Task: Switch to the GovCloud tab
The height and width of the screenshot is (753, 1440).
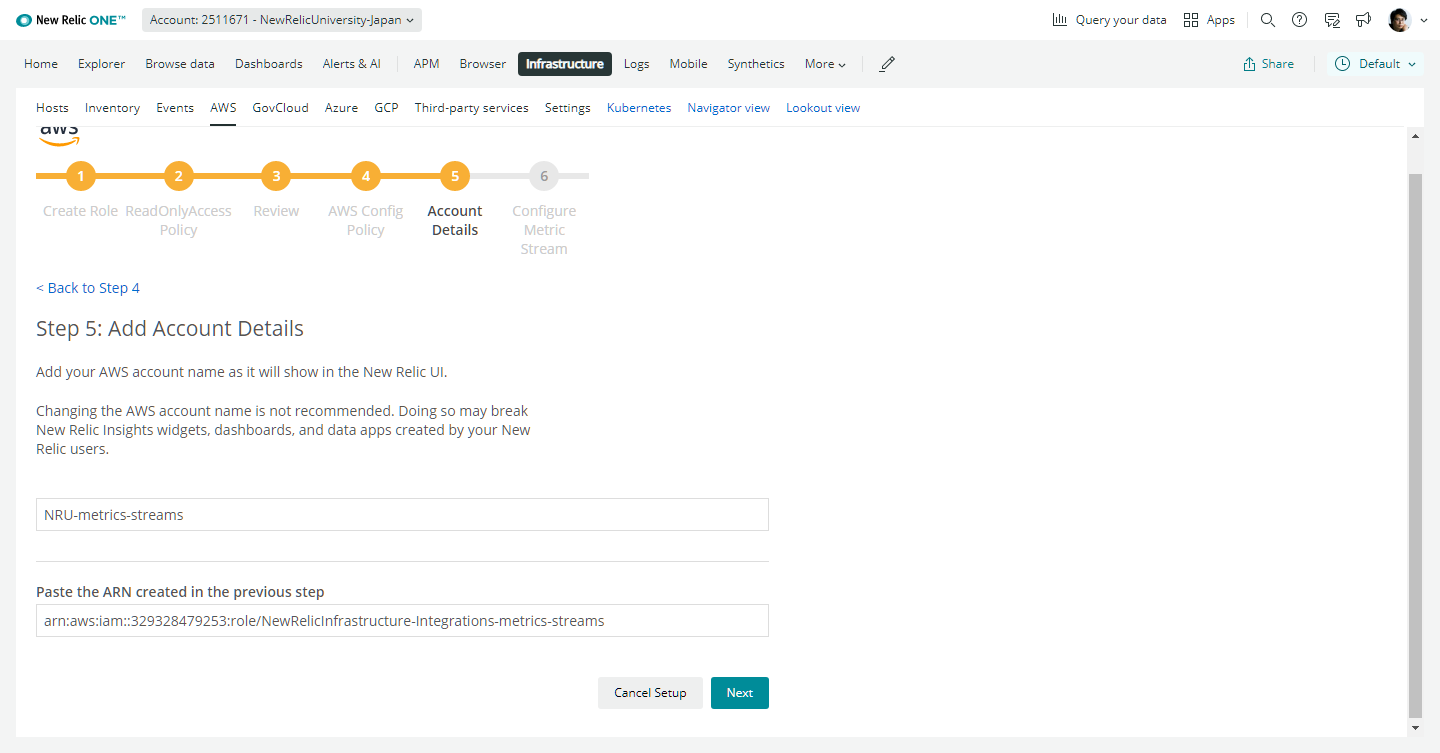Action: point(281,108)
